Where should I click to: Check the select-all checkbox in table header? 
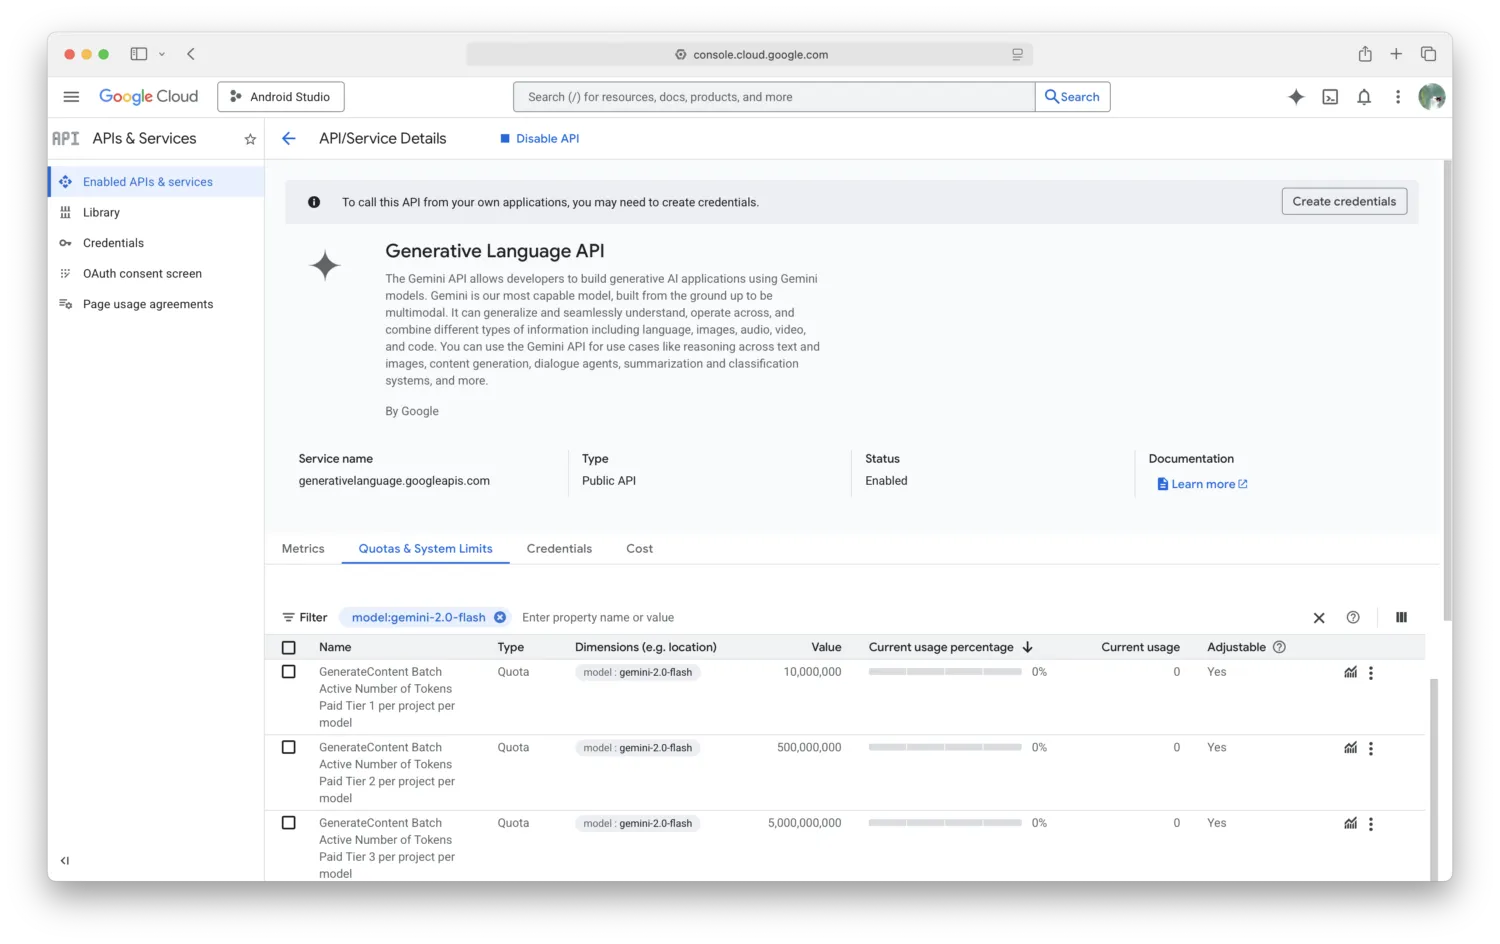289,647
